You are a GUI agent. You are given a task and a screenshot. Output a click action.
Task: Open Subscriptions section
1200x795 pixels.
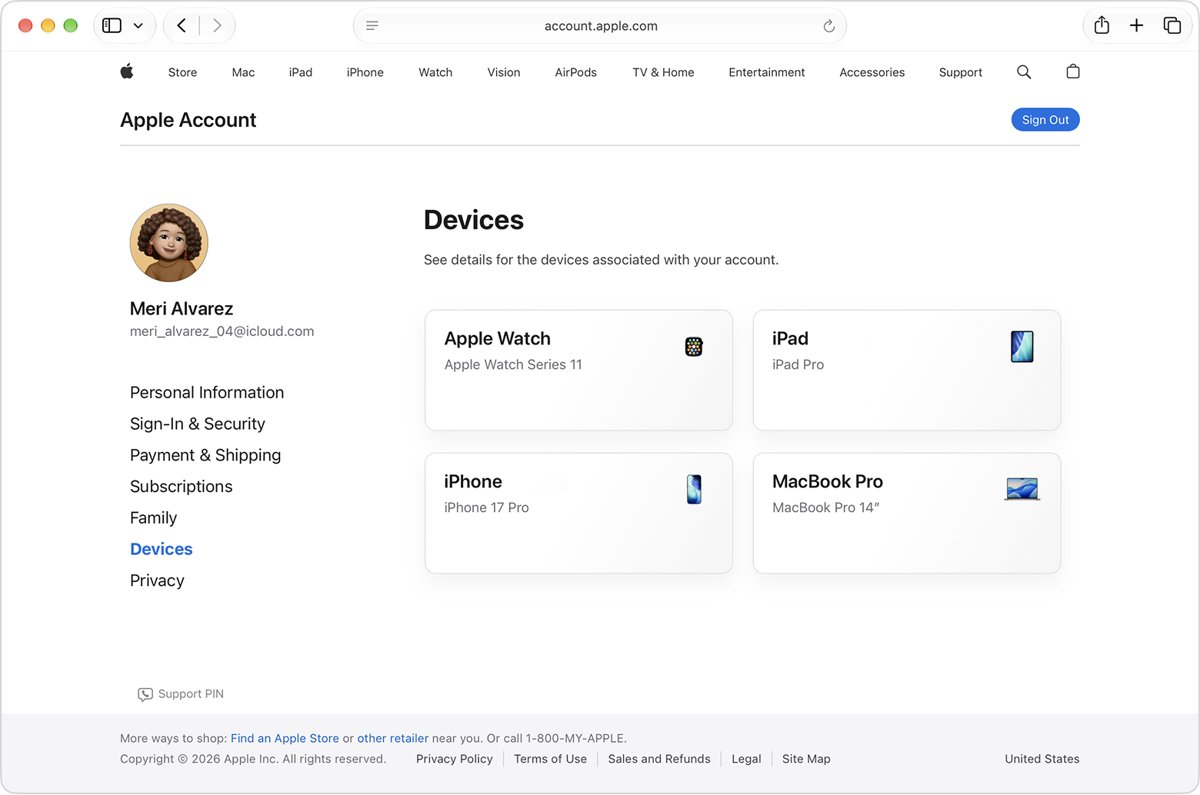(181, 486)
